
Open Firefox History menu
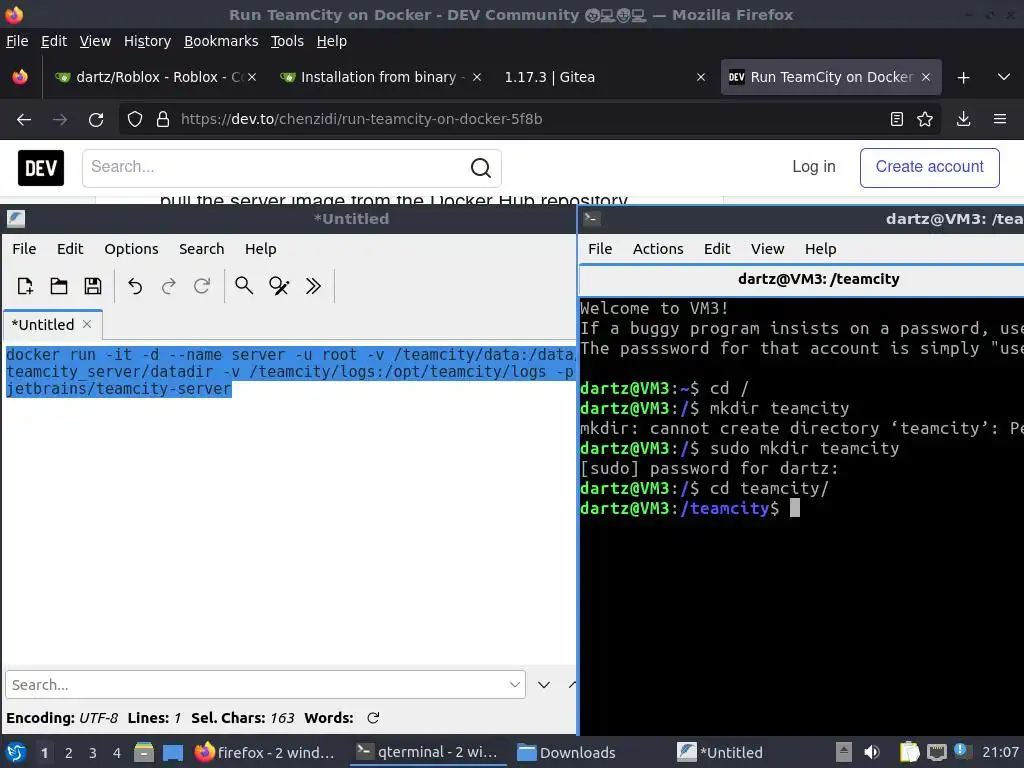pos(147,41)
